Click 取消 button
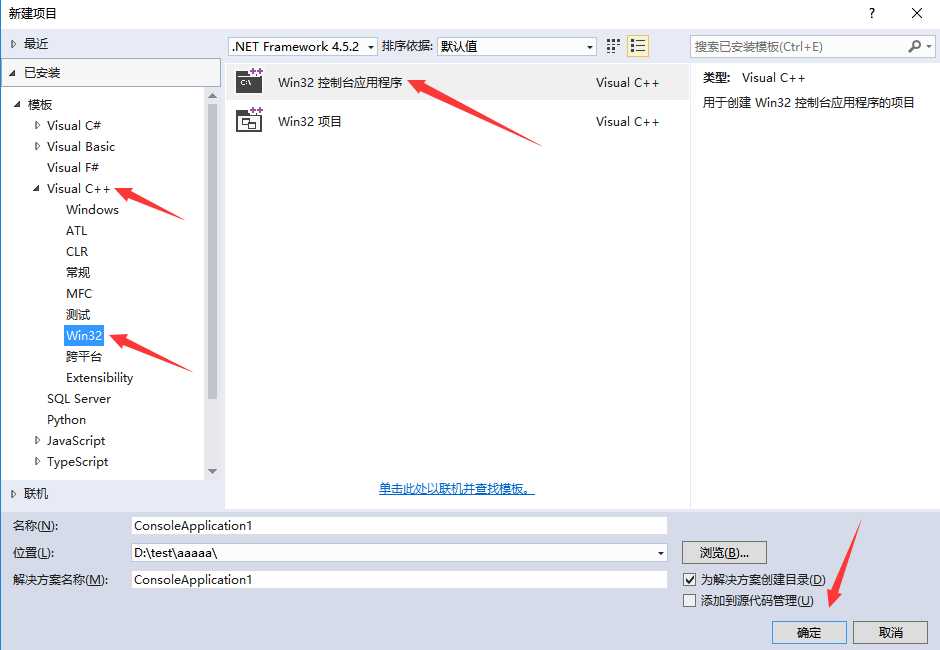The height and width of the screenshot is (650, 940). click(x=890, y=633)
